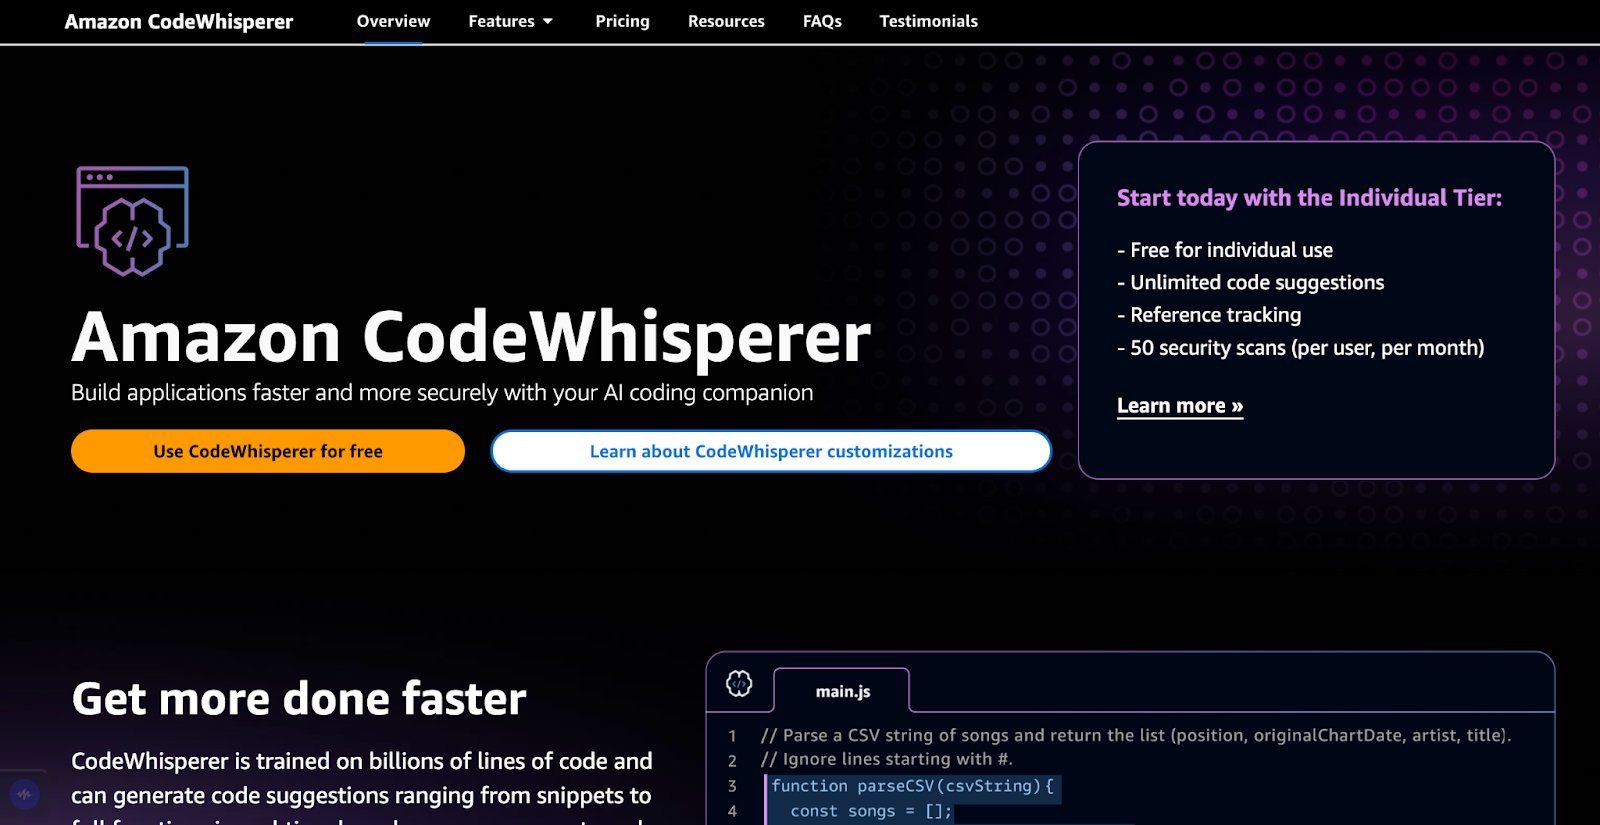Click line number 1 in code editor

pyautogui.click(x=732, y=736)
